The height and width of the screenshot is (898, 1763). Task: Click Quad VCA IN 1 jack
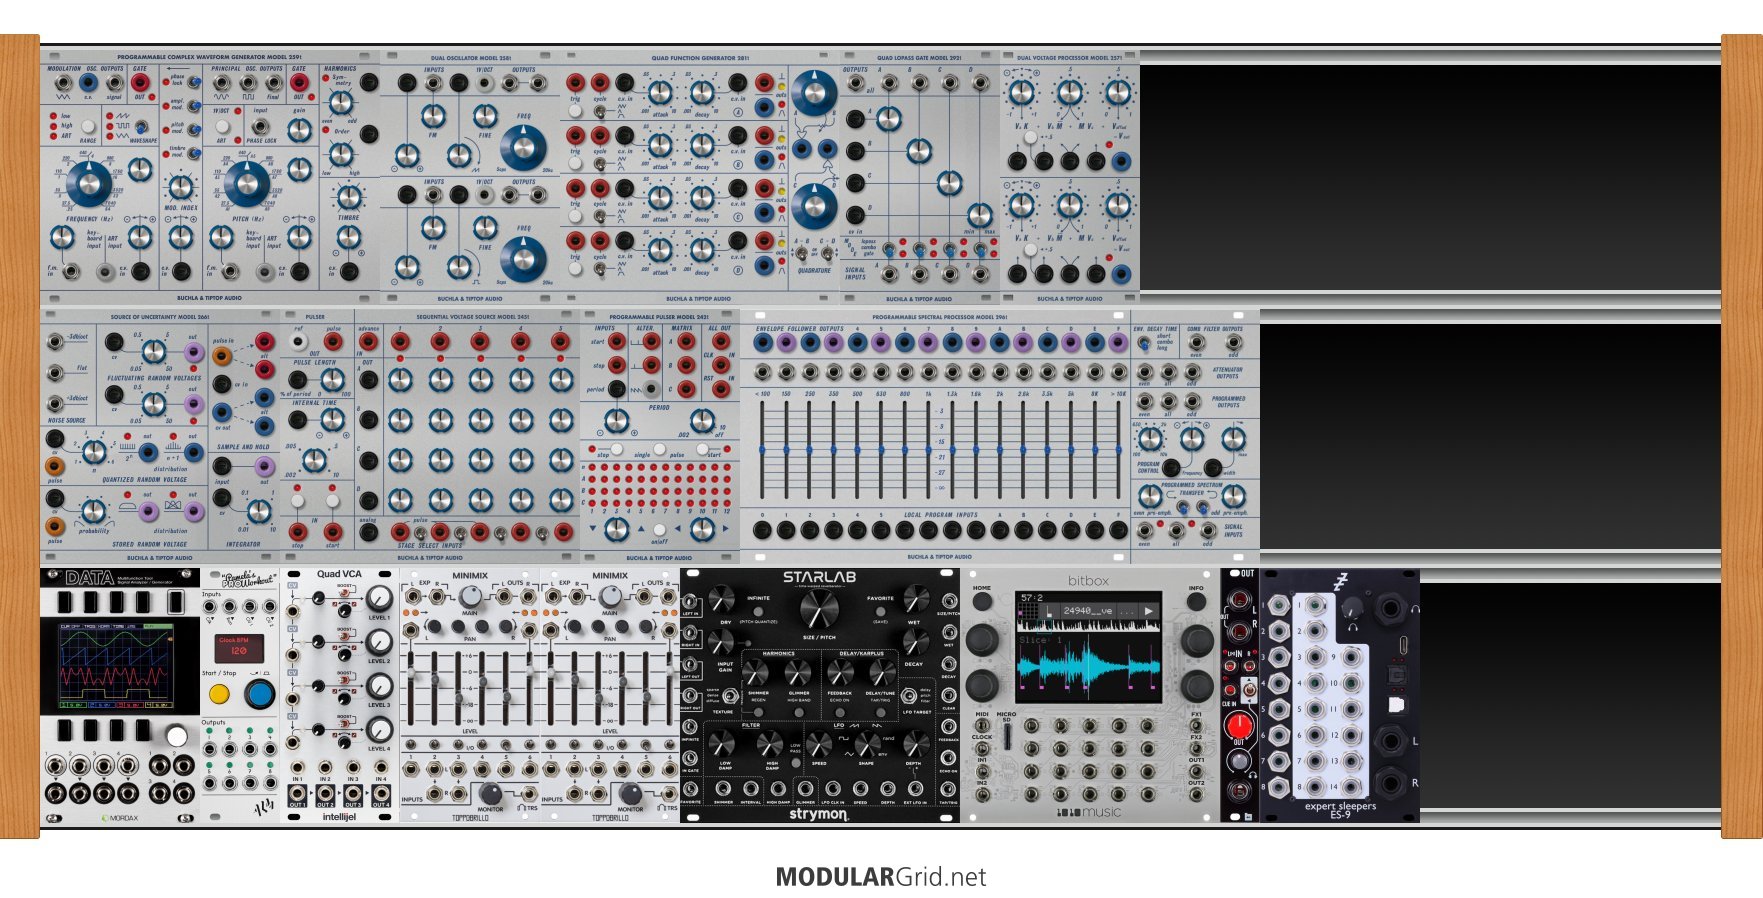pyautogui.click(x=297, y=768)
